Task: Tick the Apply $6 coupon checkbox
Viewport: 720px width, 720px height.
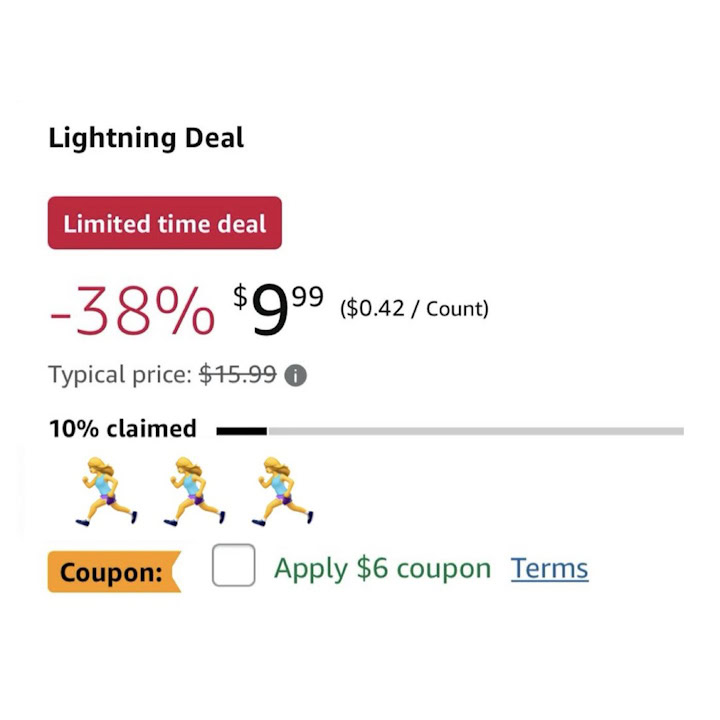Action: [x=233, y=566]
